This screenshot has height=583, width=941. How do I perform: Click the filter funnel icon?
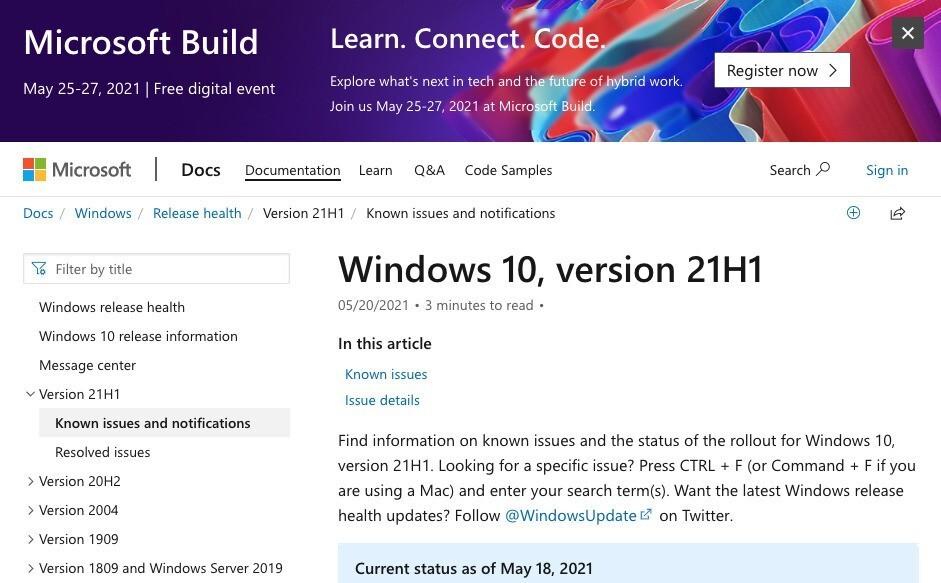pyautogui.click(x=39, y=268)
